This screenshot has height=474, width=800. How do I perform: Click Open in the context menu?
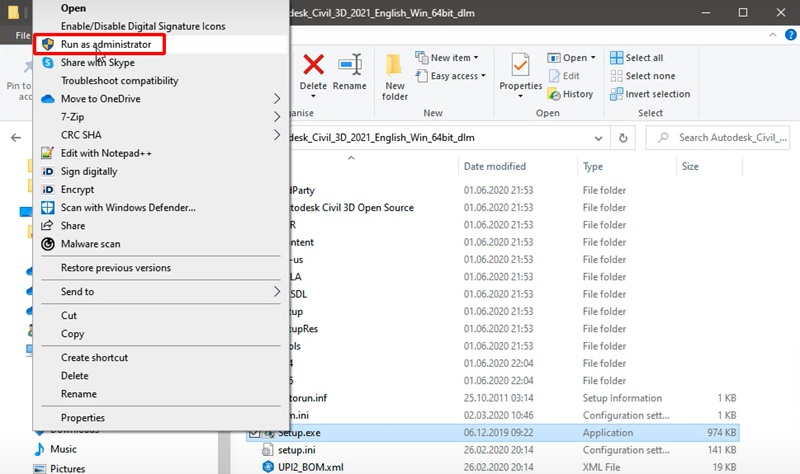coord(160,8)
